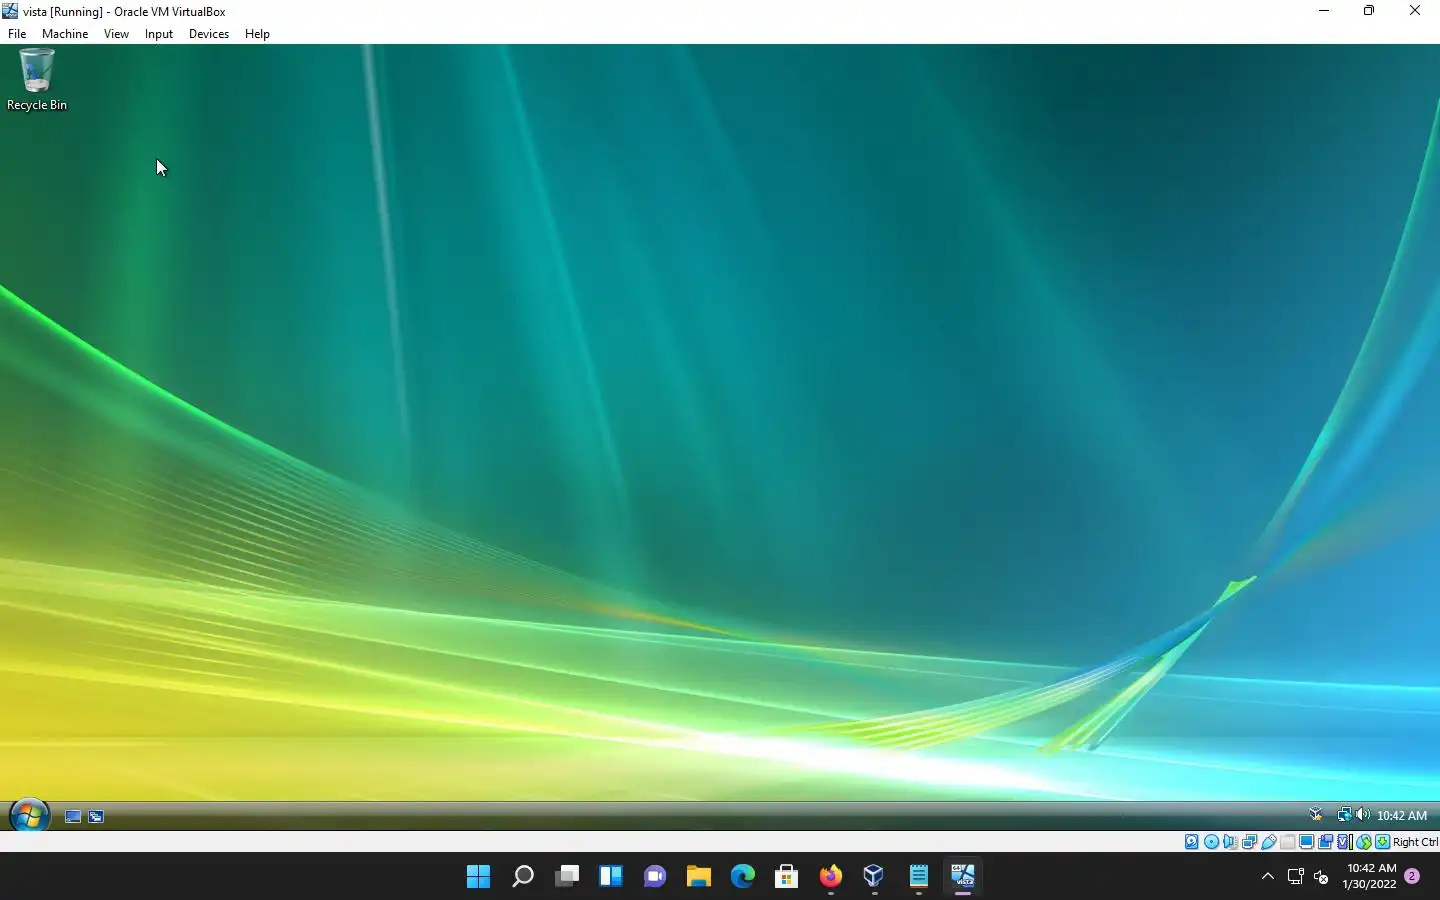Viewport: 1440px width, 900px height.
Task: Click VirtualBox optical disk indicator
Action: [x=1211, y=841]
